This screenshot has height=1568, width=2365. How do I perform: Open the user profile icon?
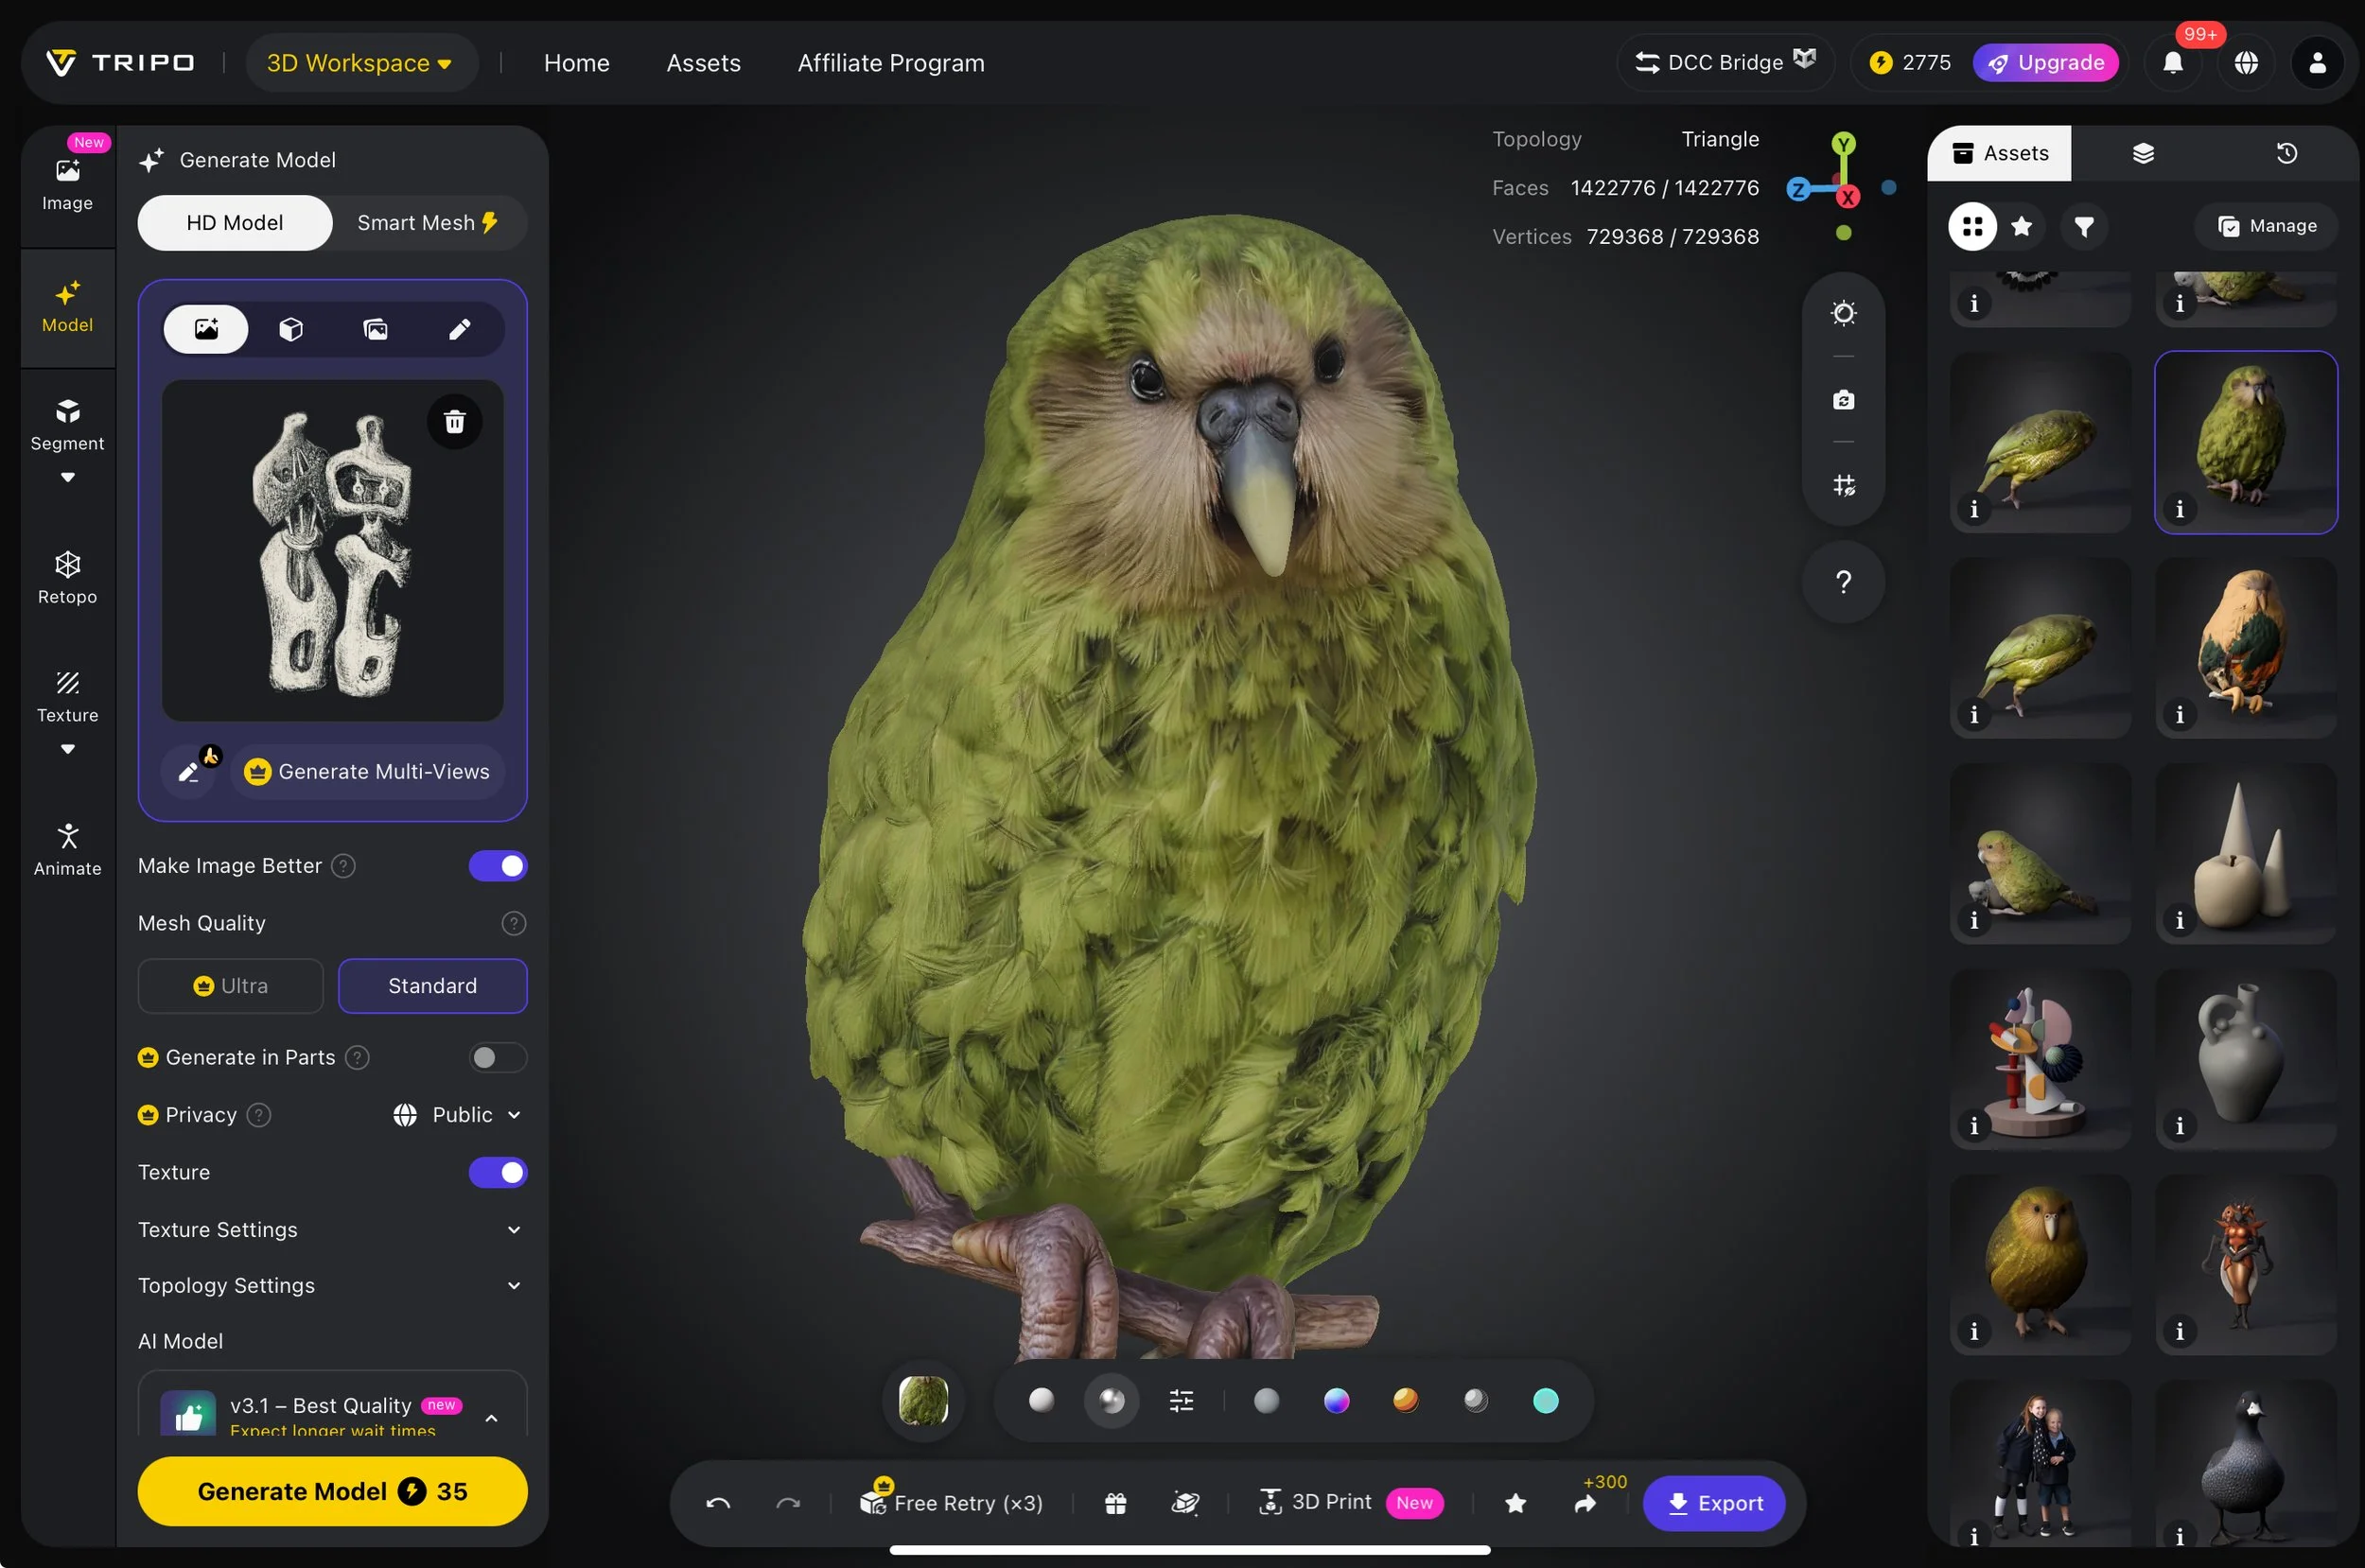tap(2317, 63)
